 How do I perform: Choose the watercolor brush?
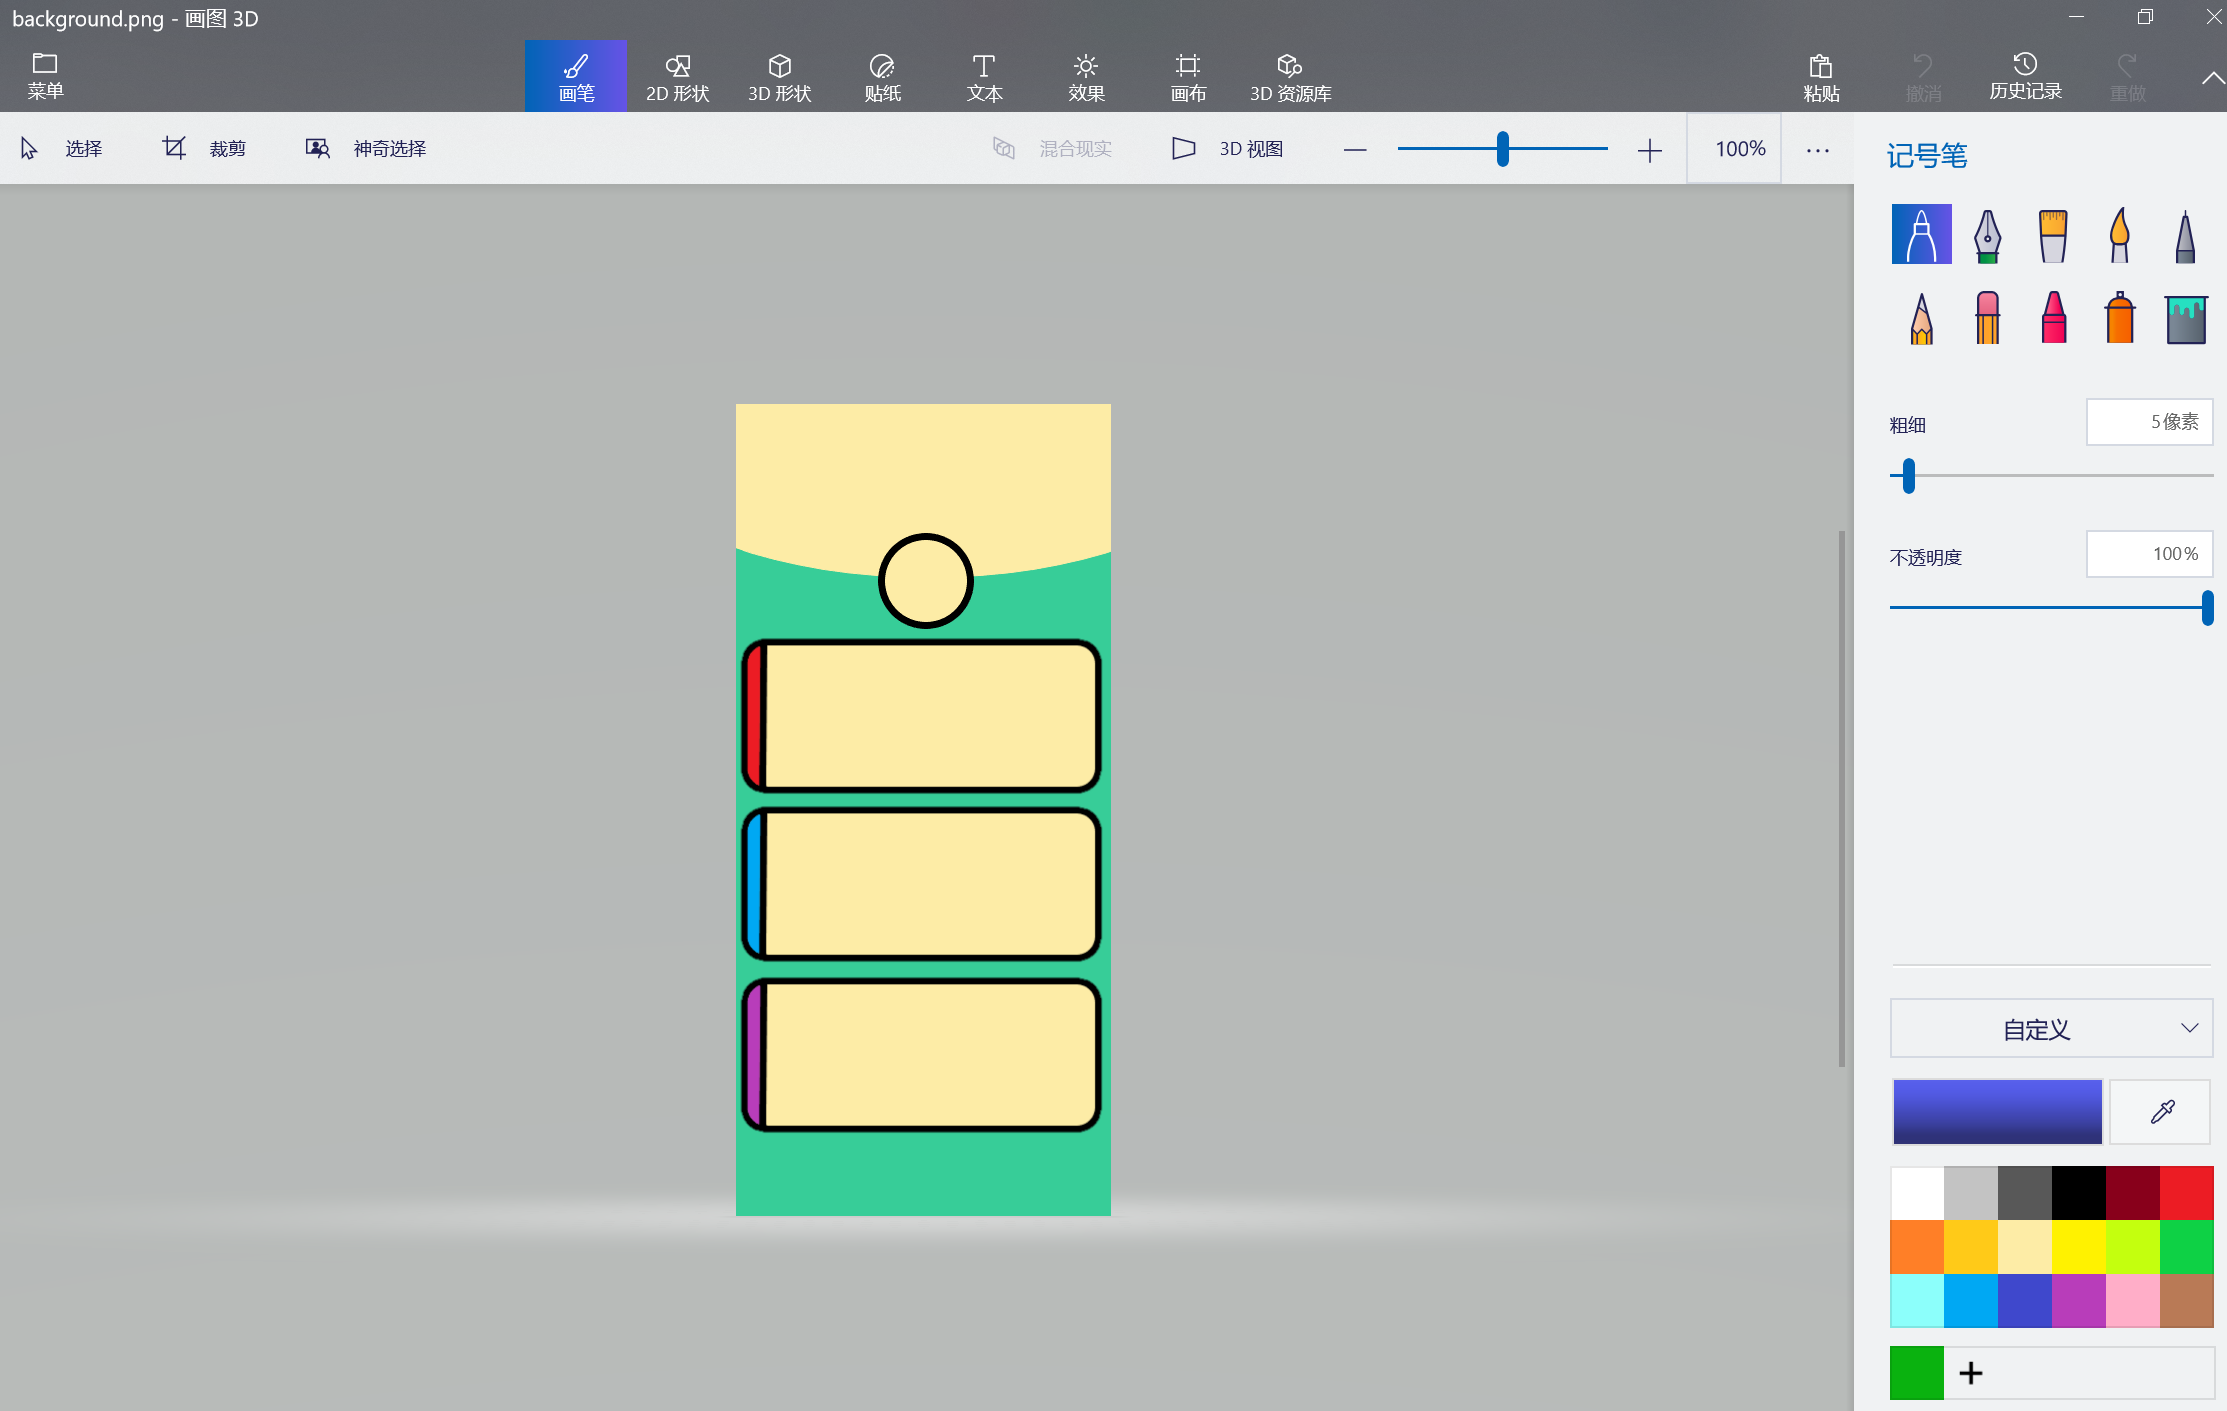(x=2119, y=236)
